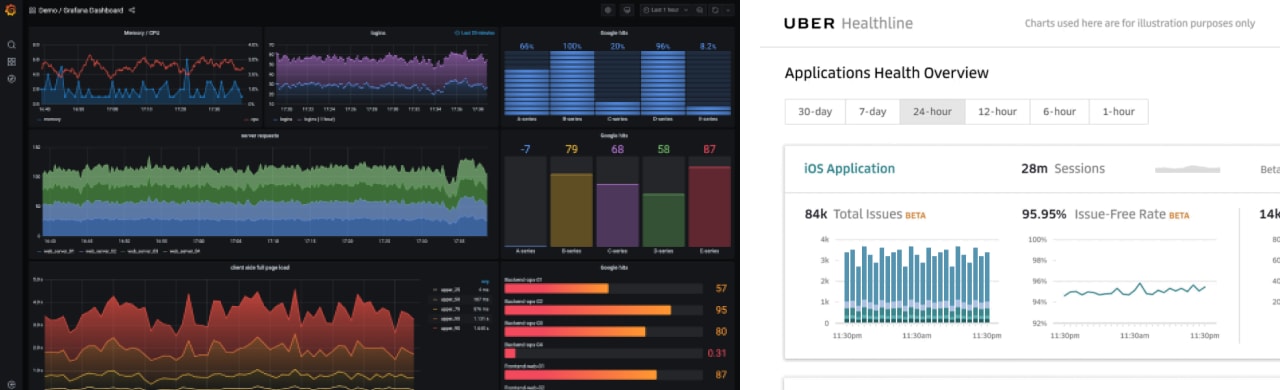
Task: Toggle web_server_02 legend series
Action: (100, 252)
